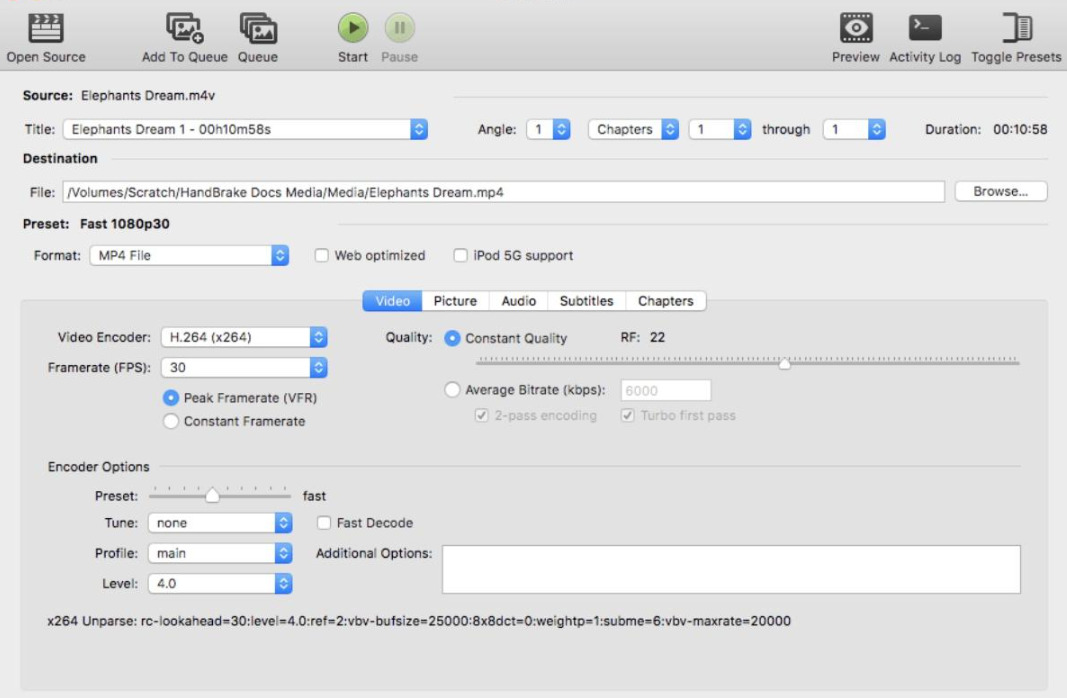Click the fast label beside Preset slider
The image size is (1067, 698).
pos(314,496)
